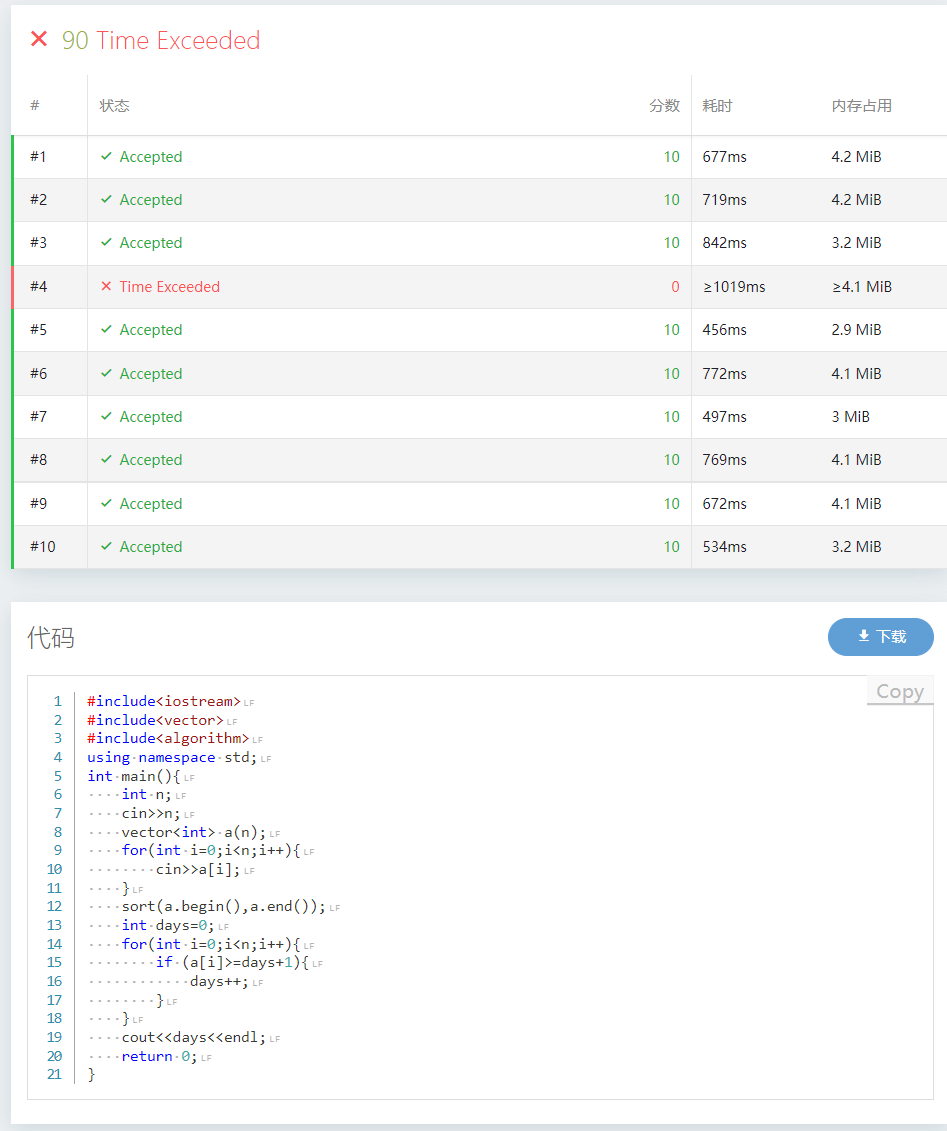Click Accepted status text on test #8
The image size is (947, 1131).
coord(151,459)
